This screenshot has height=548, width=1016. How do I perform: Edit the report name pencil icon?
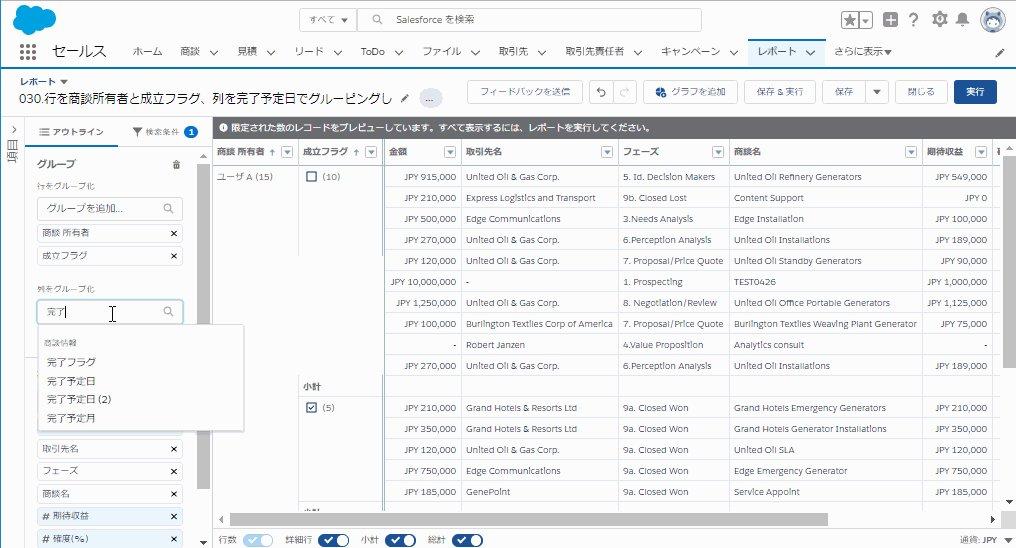(x=405, y=98)
